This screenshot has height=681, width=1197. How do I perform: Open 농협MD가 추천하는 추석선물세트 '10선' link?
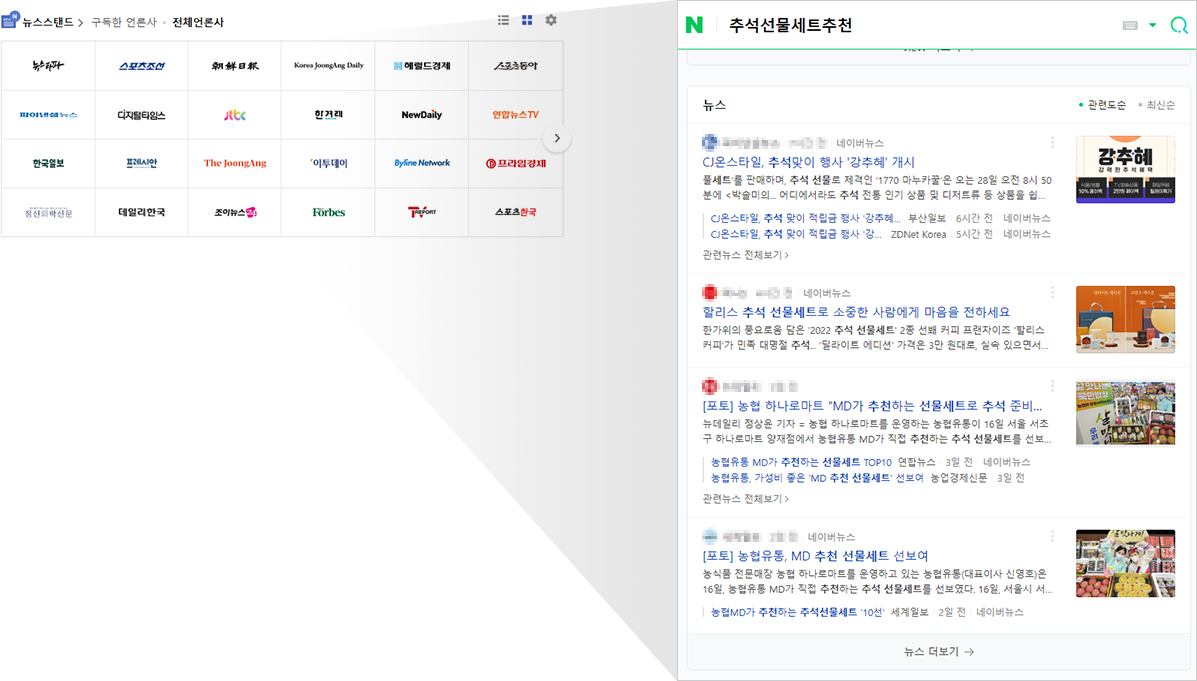coord(797,612)
